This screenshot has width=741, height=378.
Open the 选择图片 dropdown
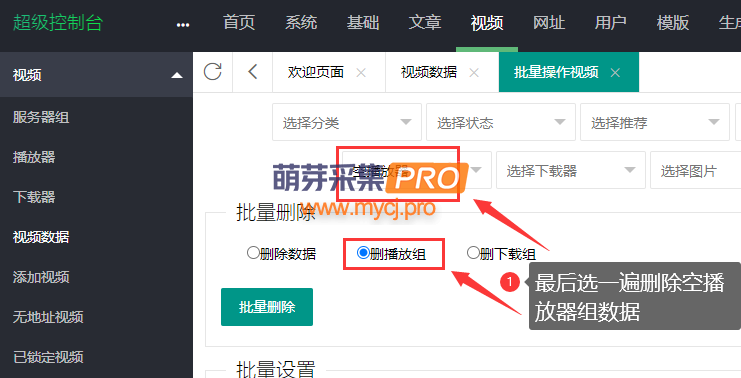point(696,170)
